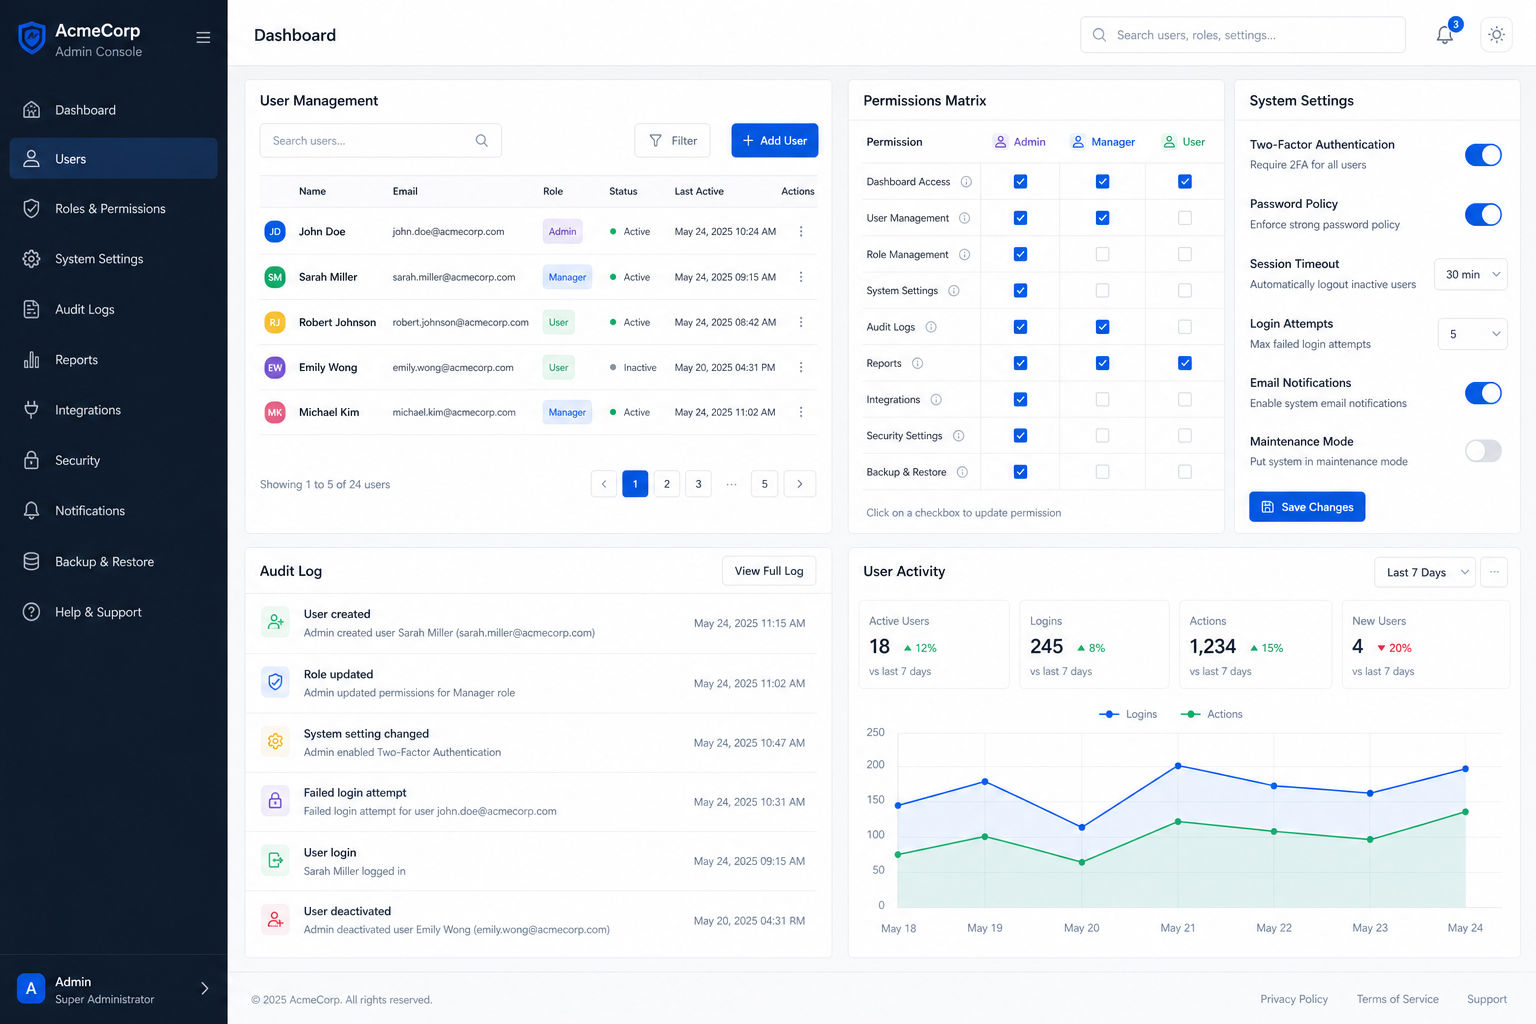
Task: Check User Management permission for User role
Action: (1185, 218)
